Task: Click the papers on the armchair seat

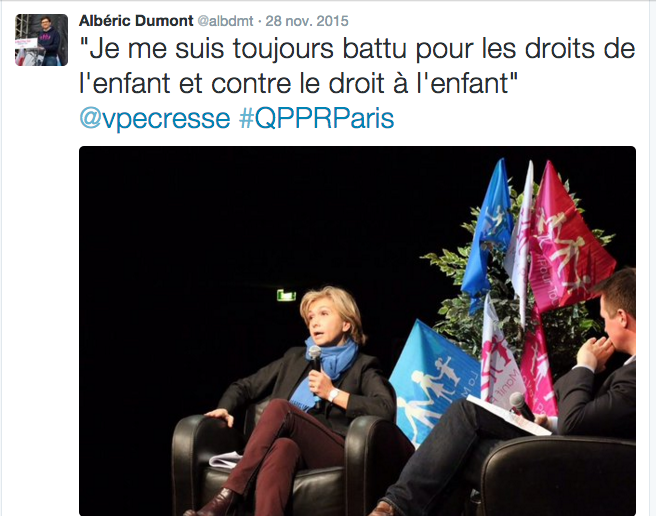Action: [226, 460]
